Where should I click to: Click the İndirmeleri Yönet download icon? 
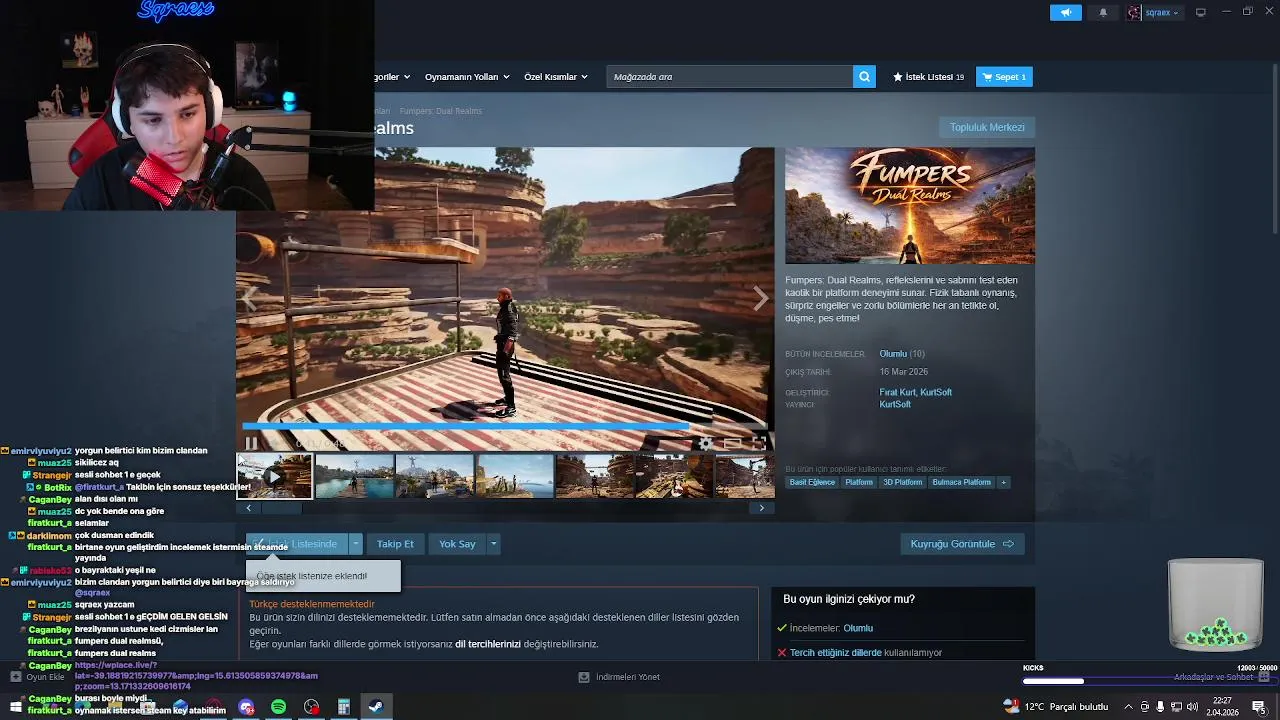(584, 677)
